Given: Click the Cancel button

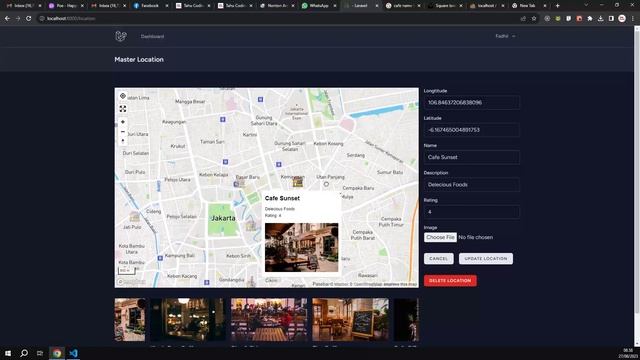Looking at the screenshot, I should coord(439,259).
